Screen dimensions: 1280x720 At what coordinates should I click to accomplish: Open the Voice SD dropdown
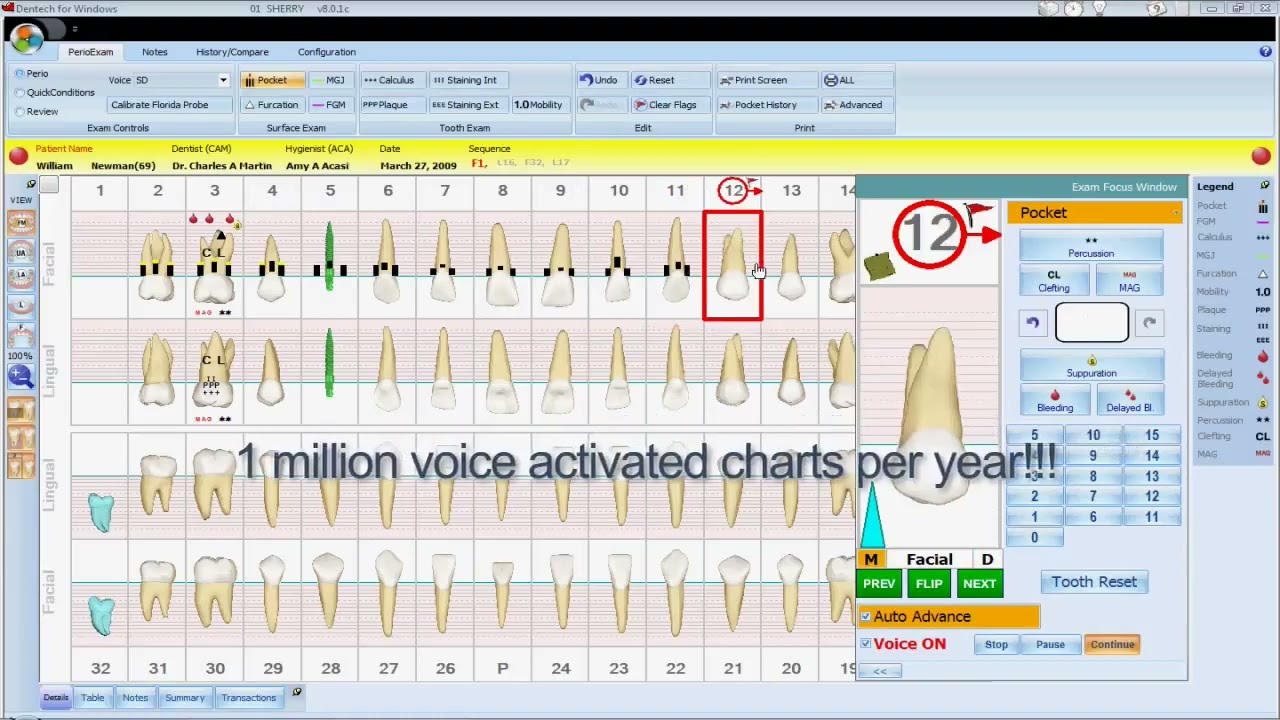223,80
